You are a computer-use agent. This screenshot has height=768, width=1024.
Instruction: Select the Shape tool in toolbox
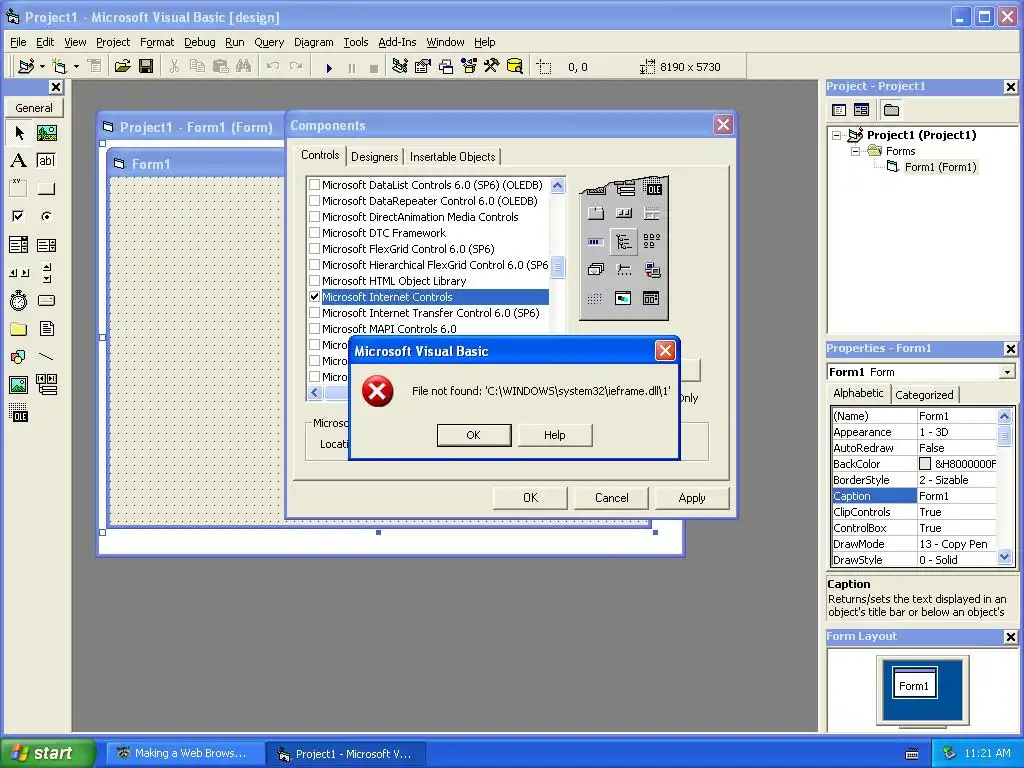[x=19, y=357]
